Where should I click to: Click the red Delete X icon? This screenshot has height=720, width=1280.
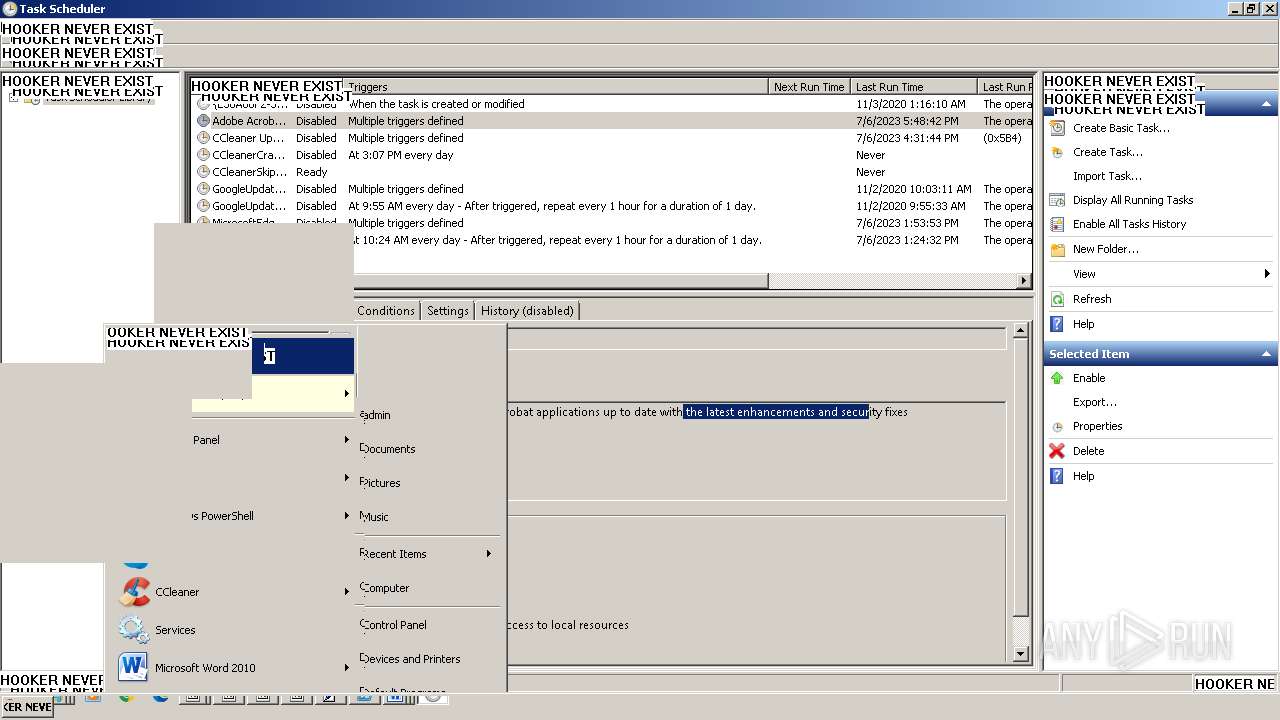[1057, 451]
